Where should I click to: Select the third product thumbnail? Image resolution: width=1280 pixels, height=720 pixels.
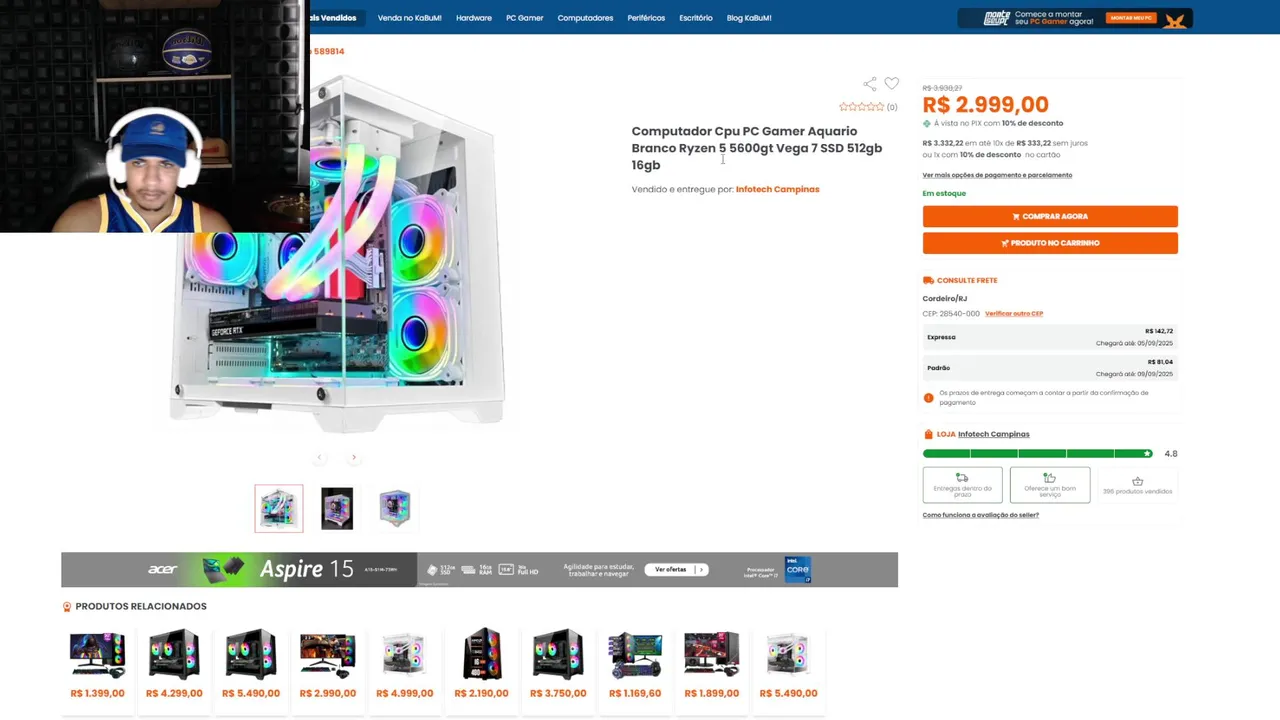point(395,508)
